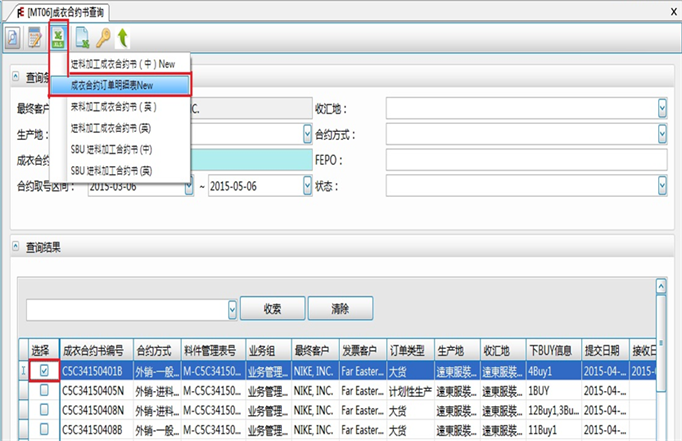682x441 pixels.
Task: Click the notepad edit toolbar icon
Action: coord(34,39)
